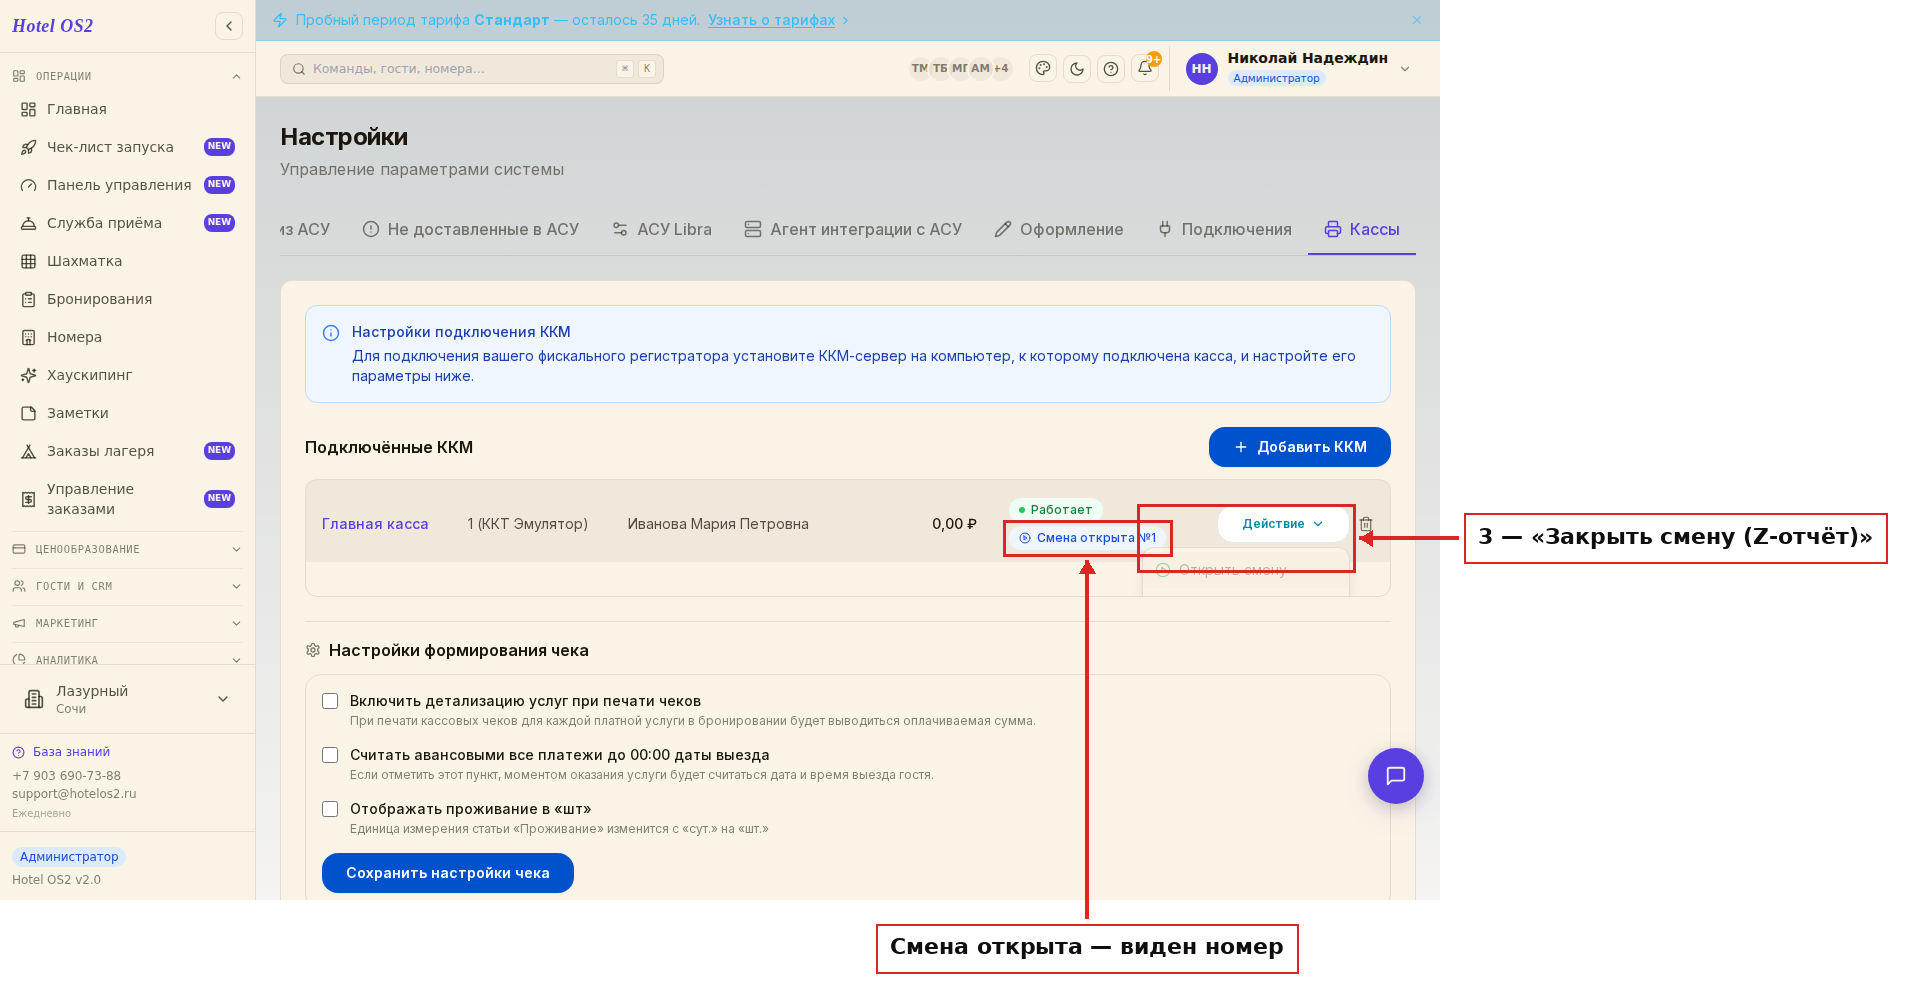Open Номера page
The image size is (1911, 997).
coord(127,337)
